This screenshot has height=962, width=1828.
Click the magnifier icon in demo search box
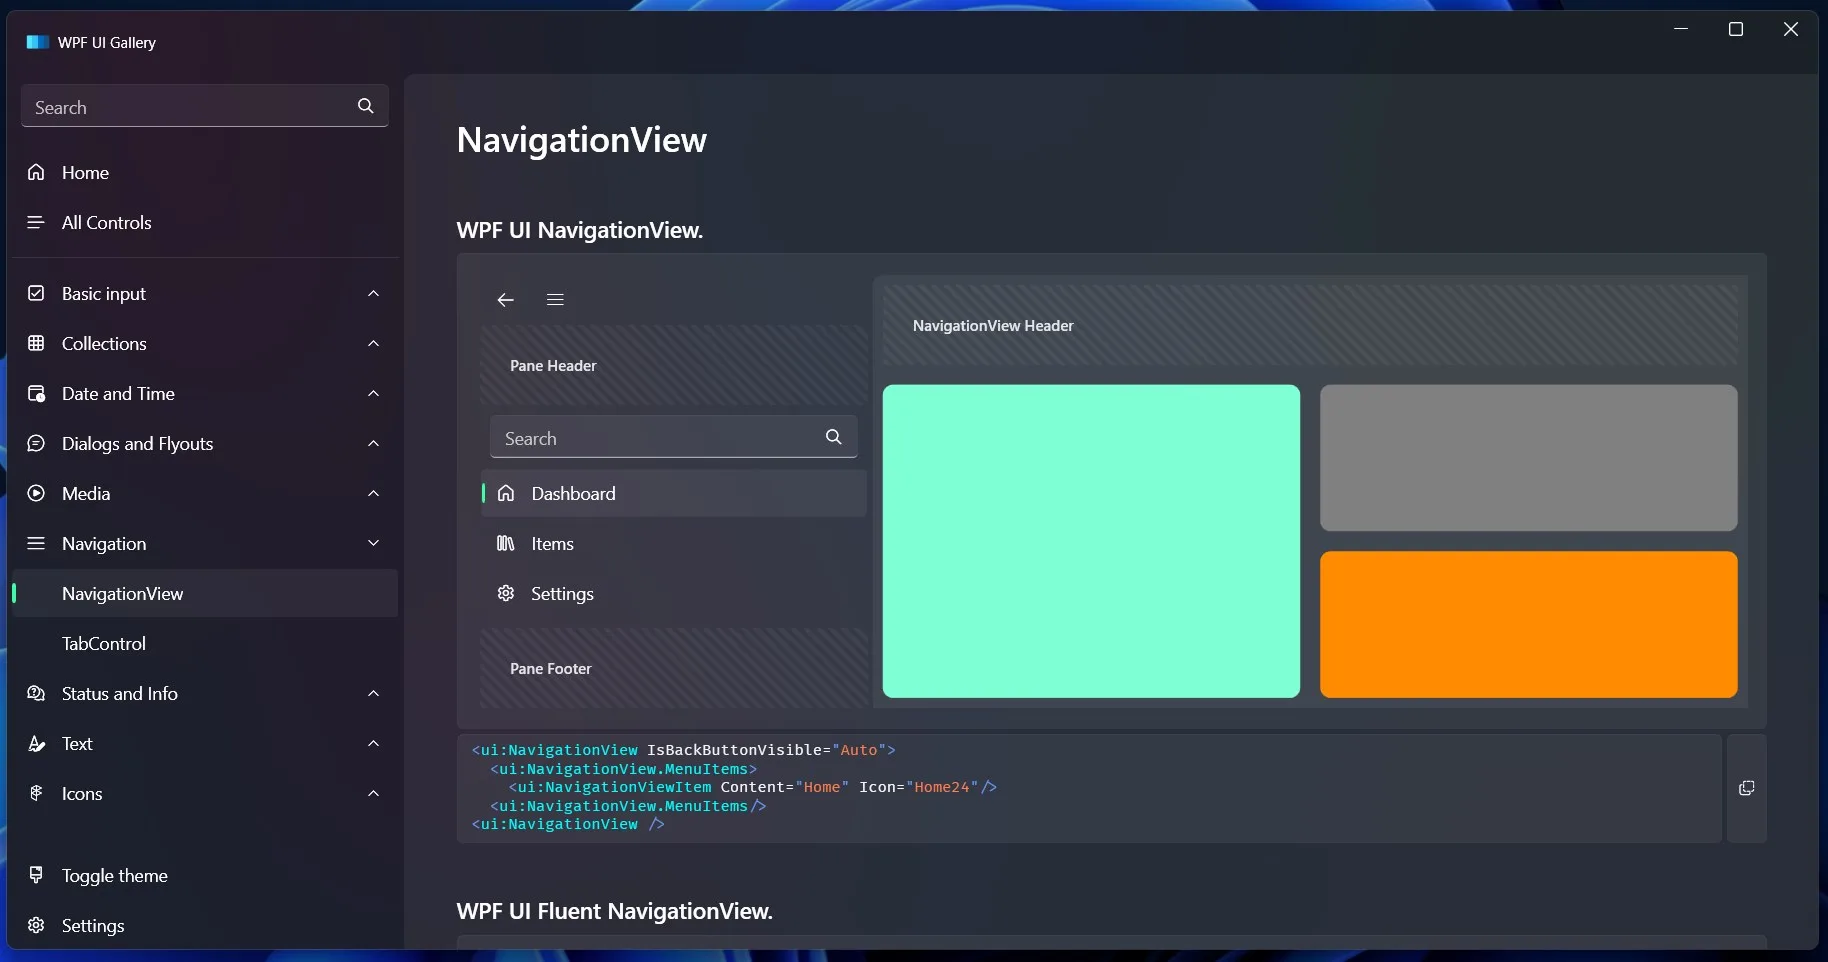point(834,437)
